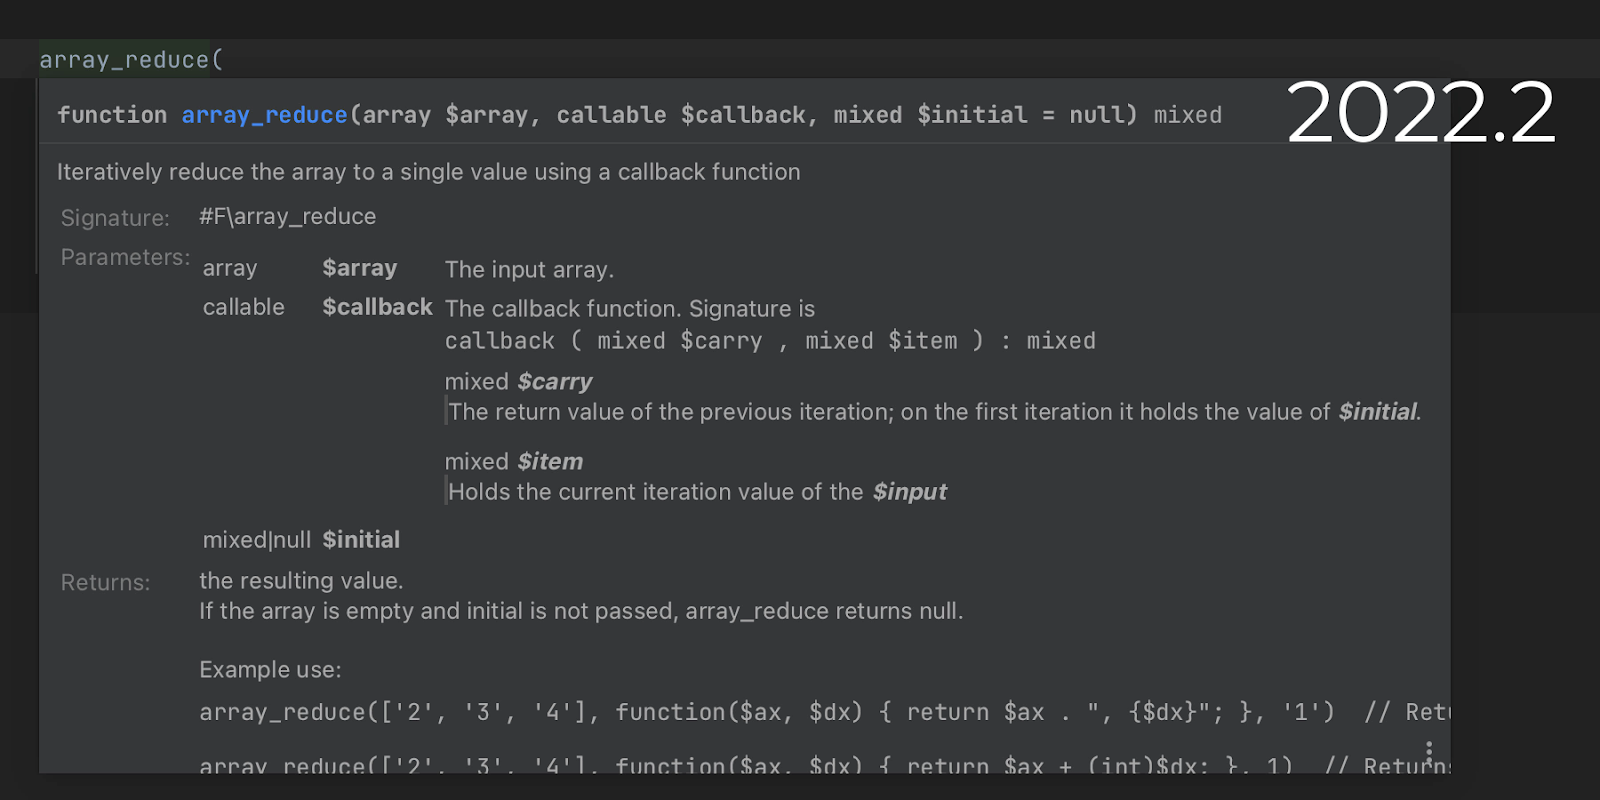Click the bold $array parameter name
The height and width of the screenshot is (800, 1600).
(x=359, y=268)
